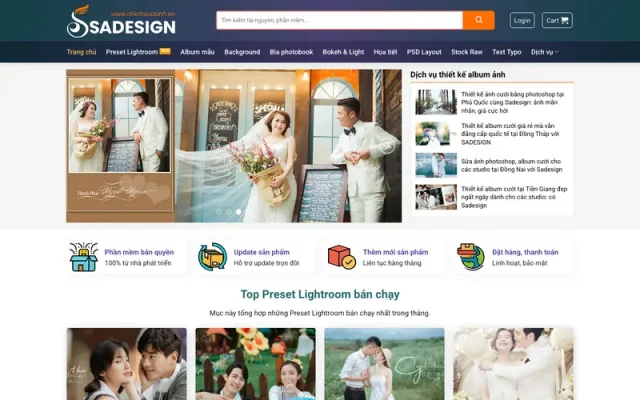Select the third carousel dot
The height and width of the screenshot is (400, 640).
(239, 212)
